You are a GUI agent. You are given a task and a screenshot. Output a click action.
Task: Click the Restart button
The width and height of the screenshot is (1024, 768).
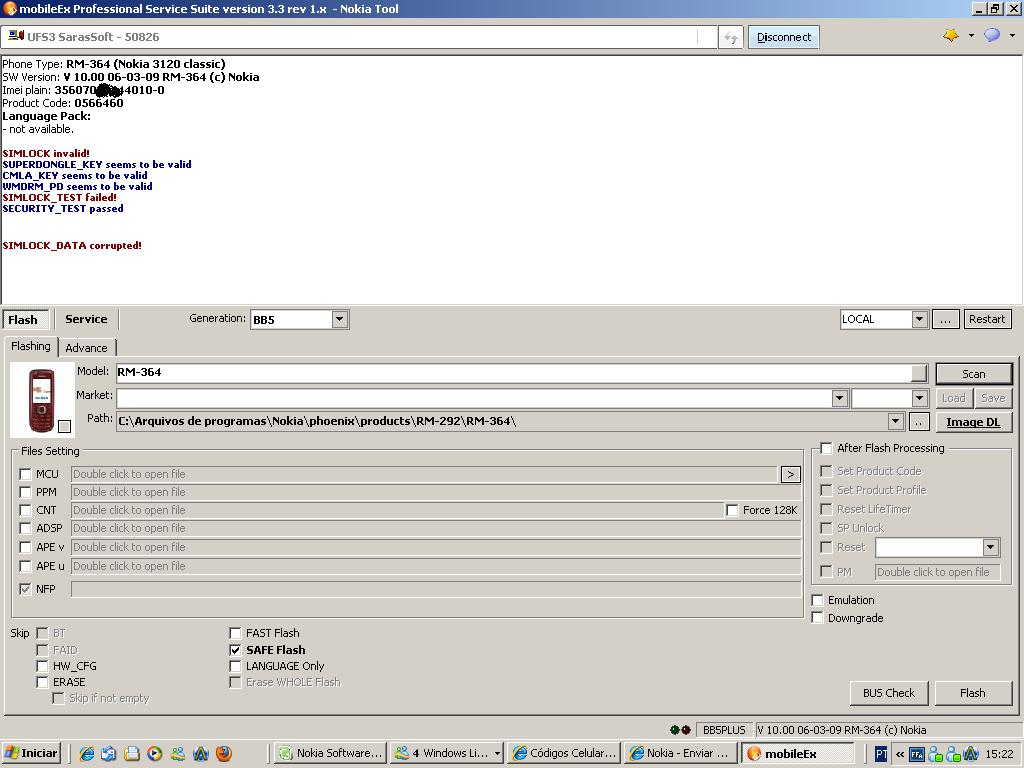click(x=987, y=319)
